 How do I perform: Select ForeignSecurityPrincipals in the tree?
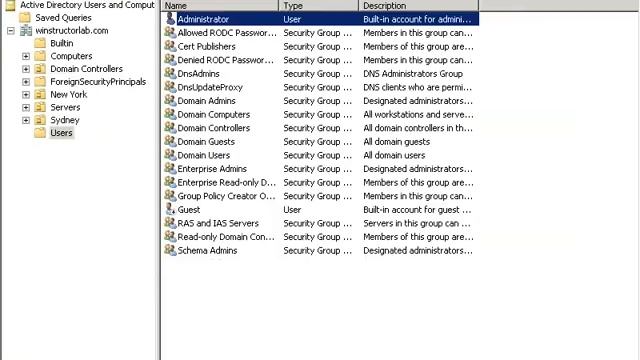tap(98, 82)
